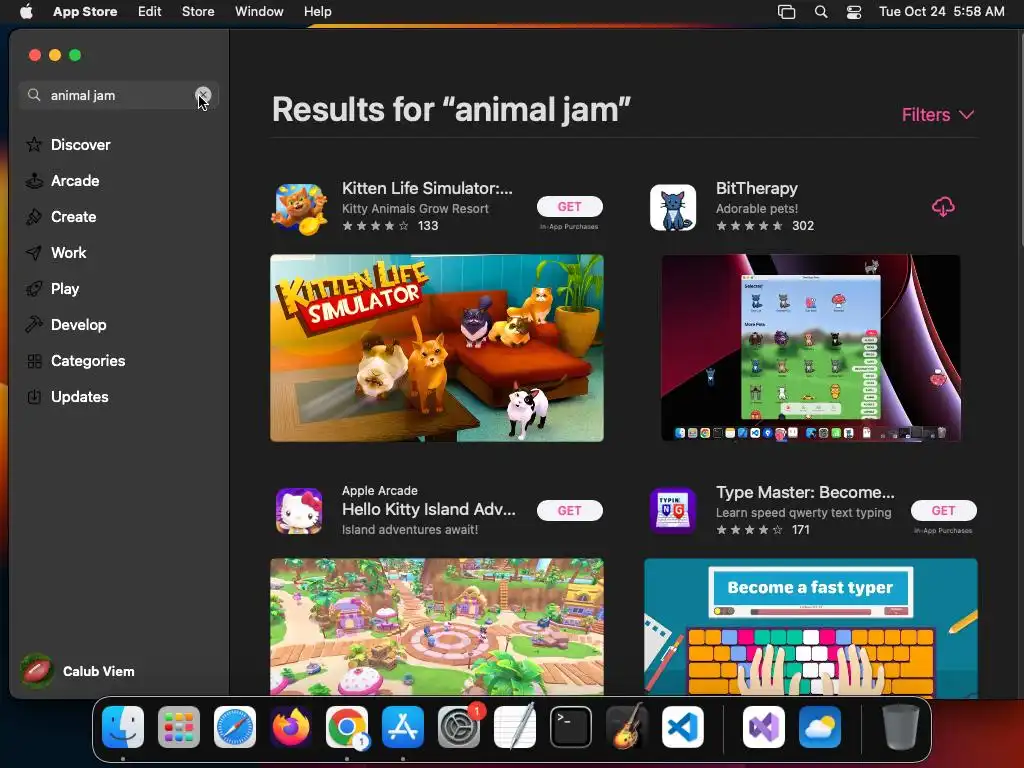Get Hello Kitty Island Adventure

(569, 511)
